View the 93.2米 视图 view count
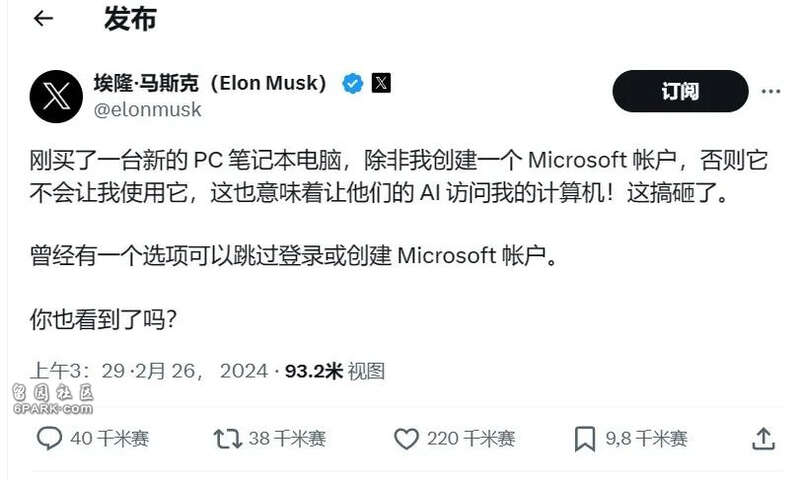This screenshot has height=480, width=800. tap(335, 371)
